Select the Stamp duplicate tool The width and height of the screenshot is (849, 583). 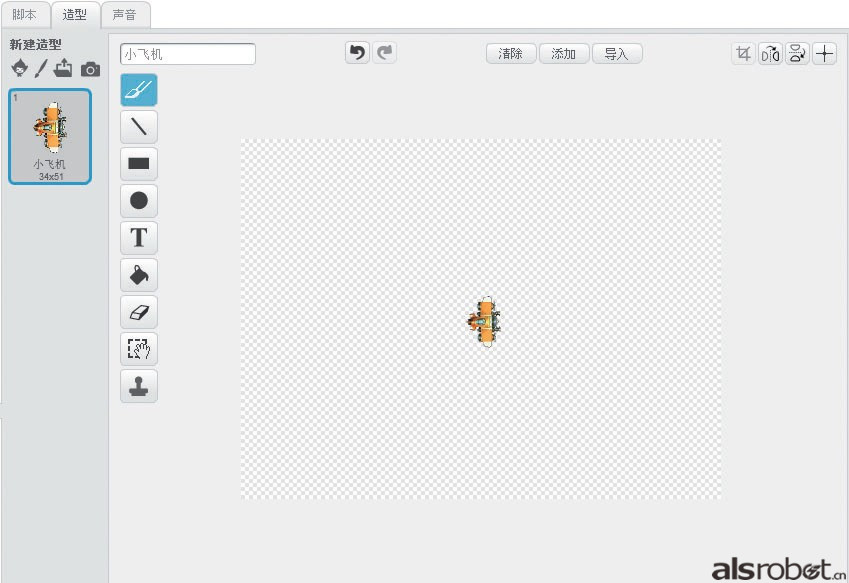139,386
